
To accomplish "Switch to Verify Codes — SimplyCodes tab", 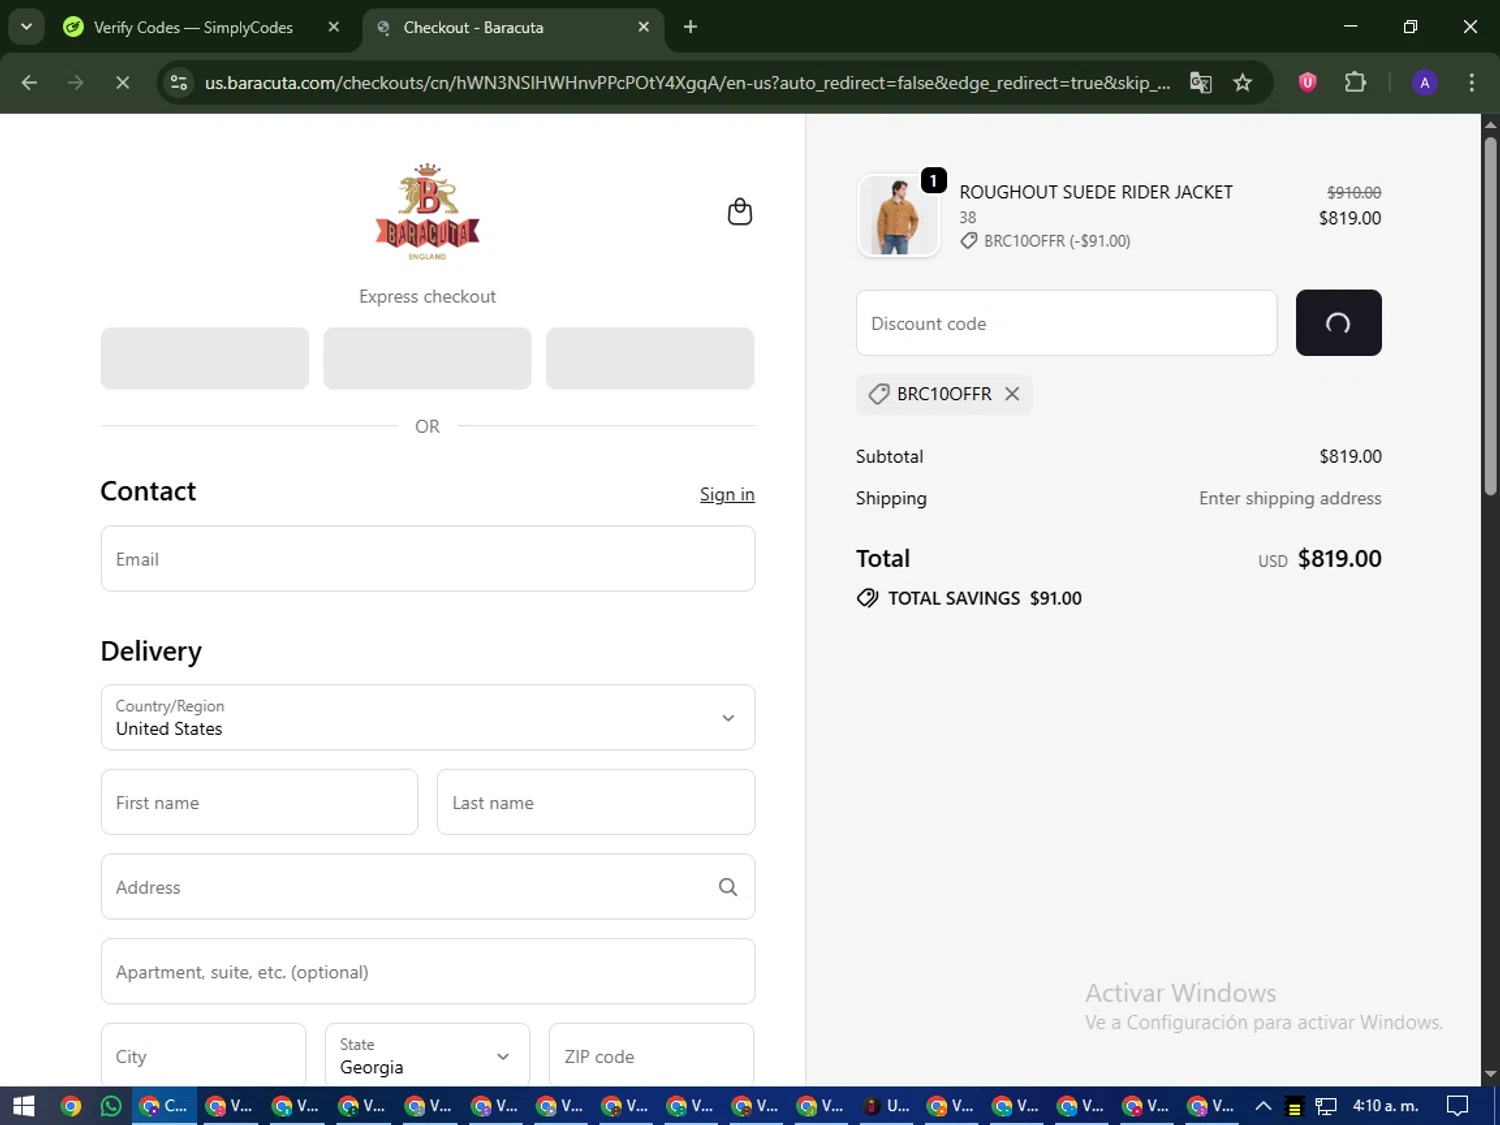I will (x=194, y=27).
